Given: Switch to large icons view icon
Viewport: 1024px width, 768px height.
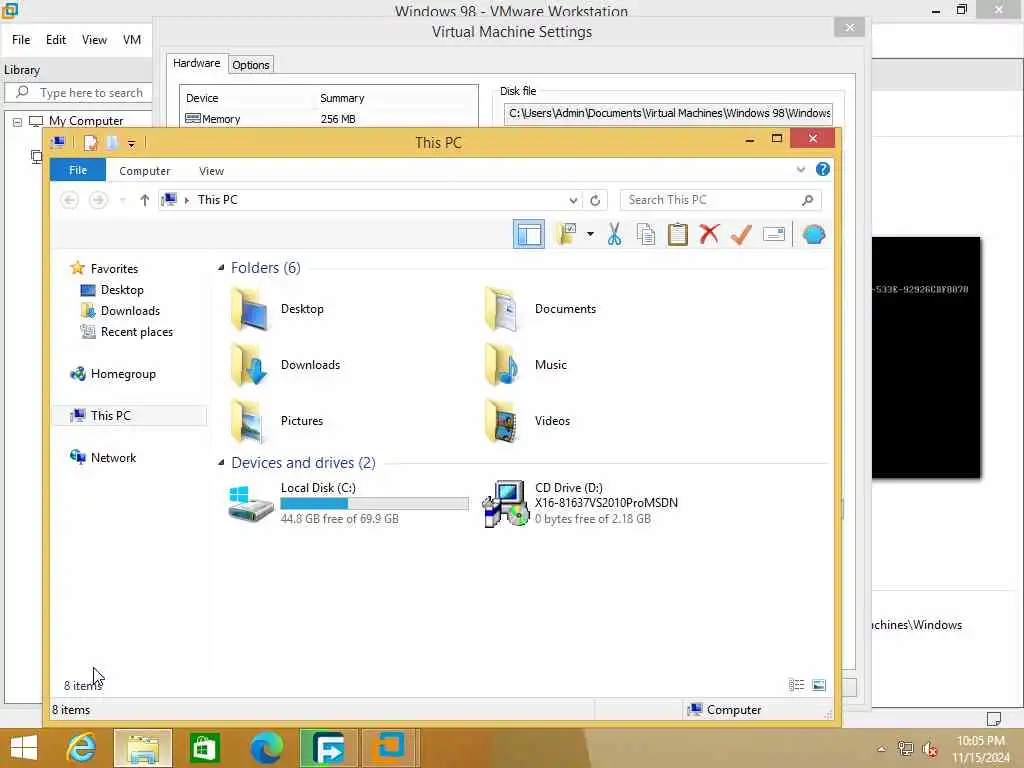Looking at the screenshot, I should click(x=818, y=684).
